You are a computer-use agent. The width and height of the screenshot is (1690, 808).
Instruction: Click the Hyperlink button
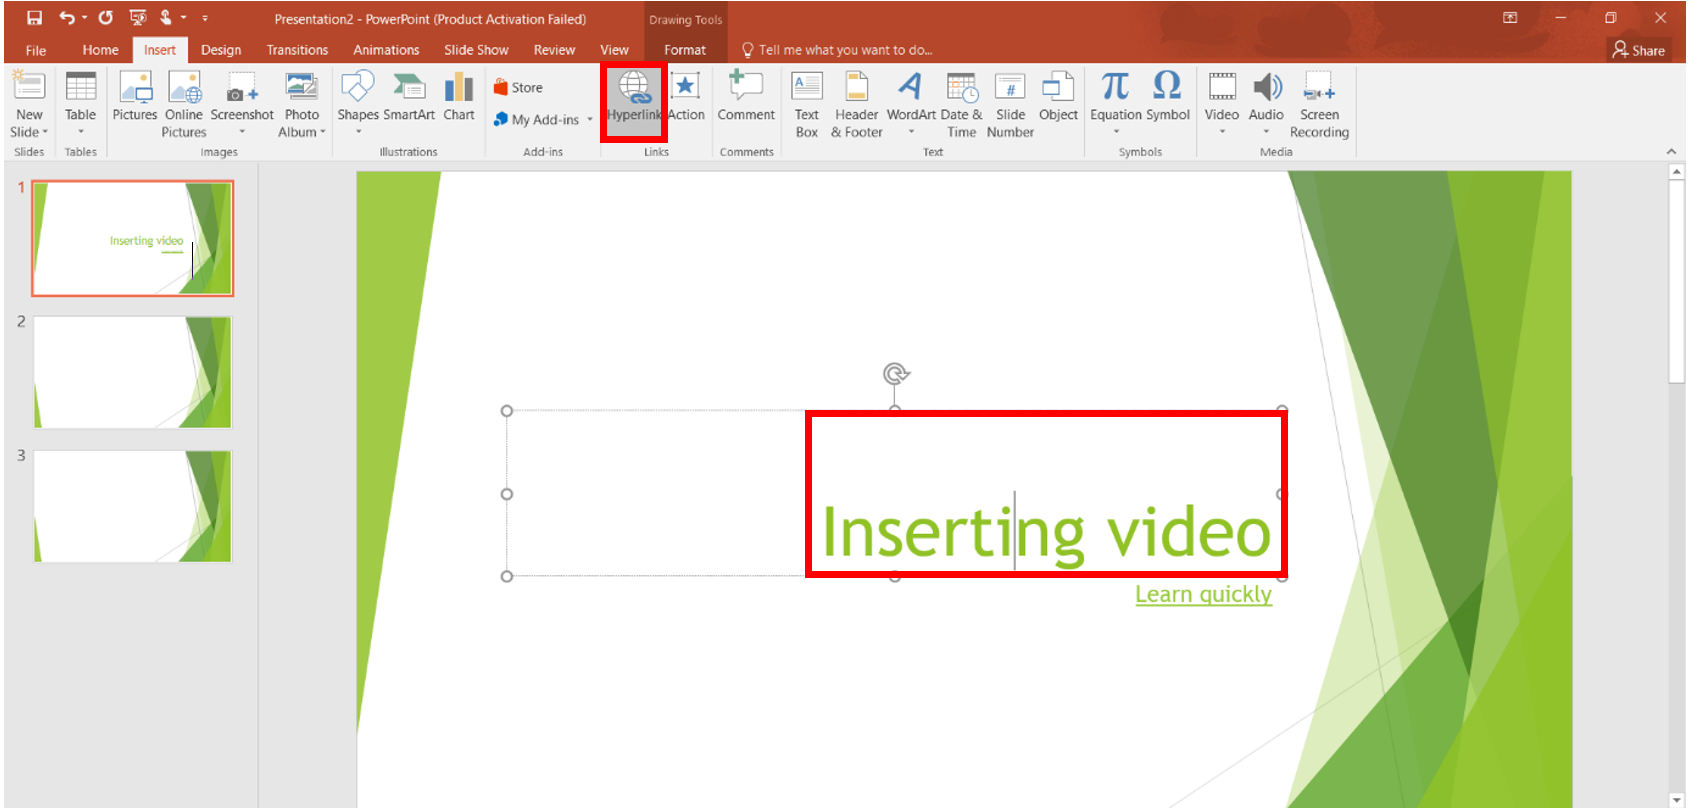click(x=634, y=97)
